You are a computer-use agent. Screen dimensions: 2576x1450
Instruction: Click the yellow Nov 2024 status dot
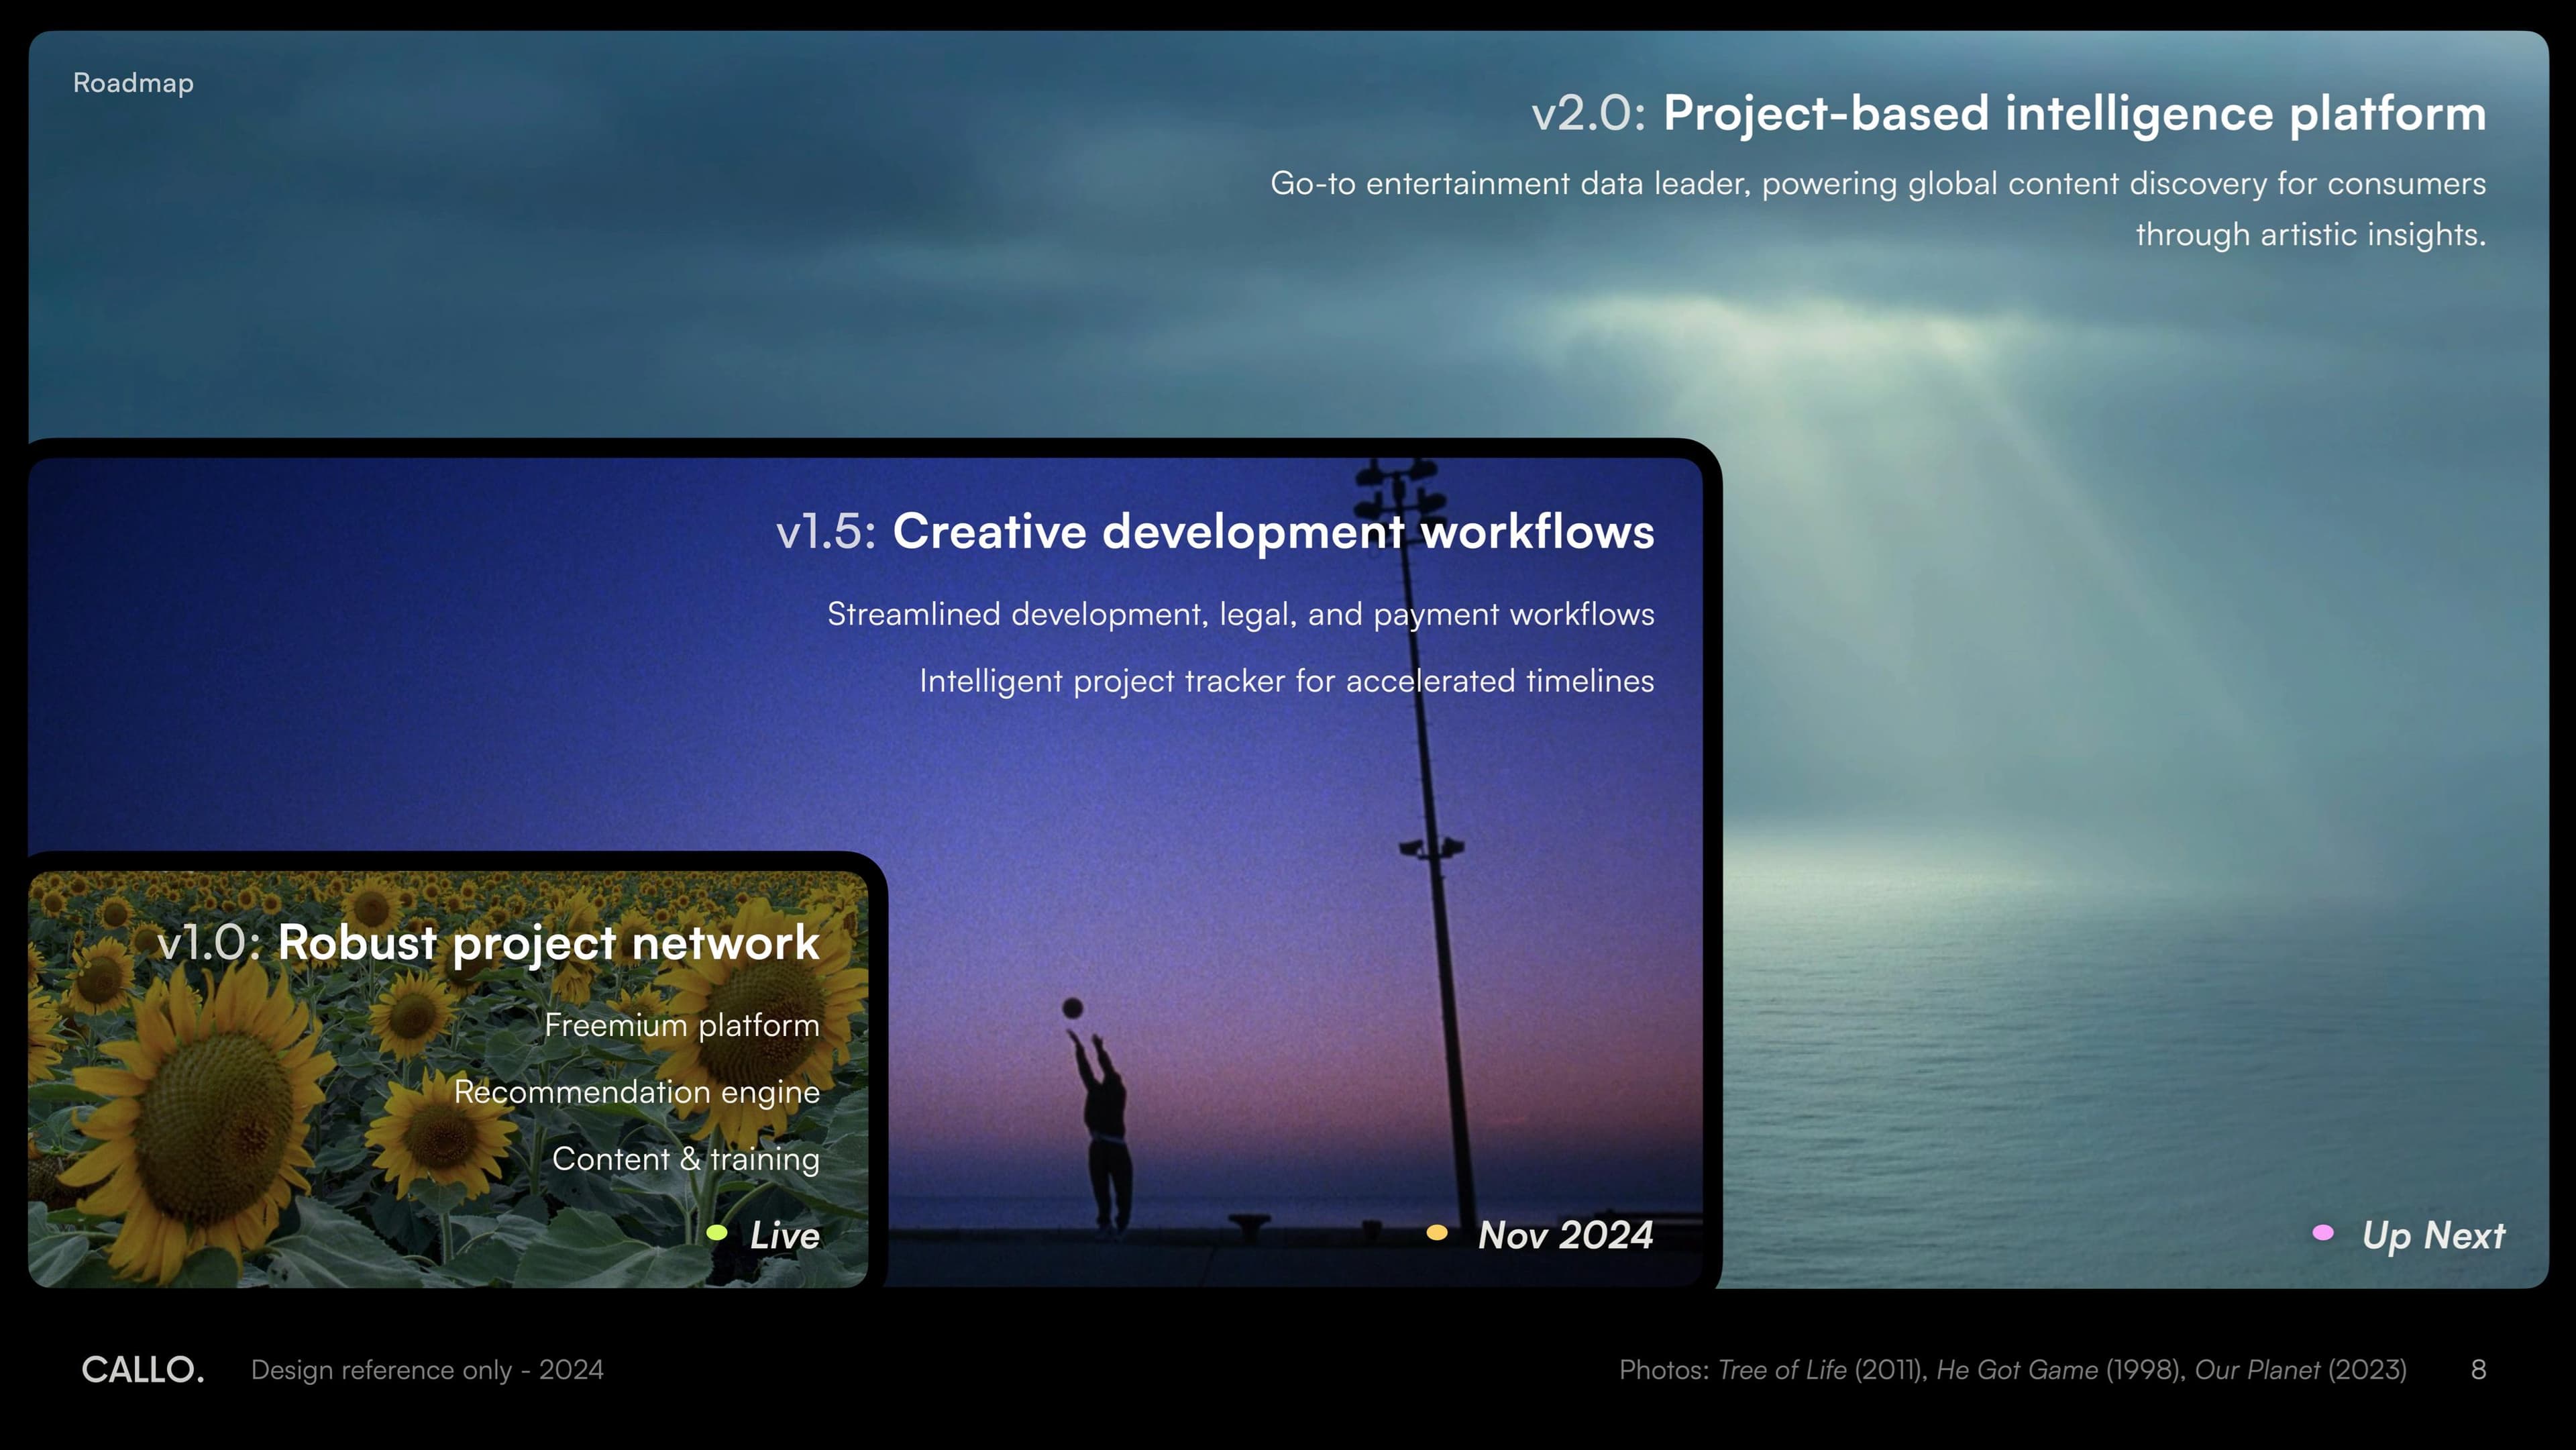click(x=1436, y=1232)
